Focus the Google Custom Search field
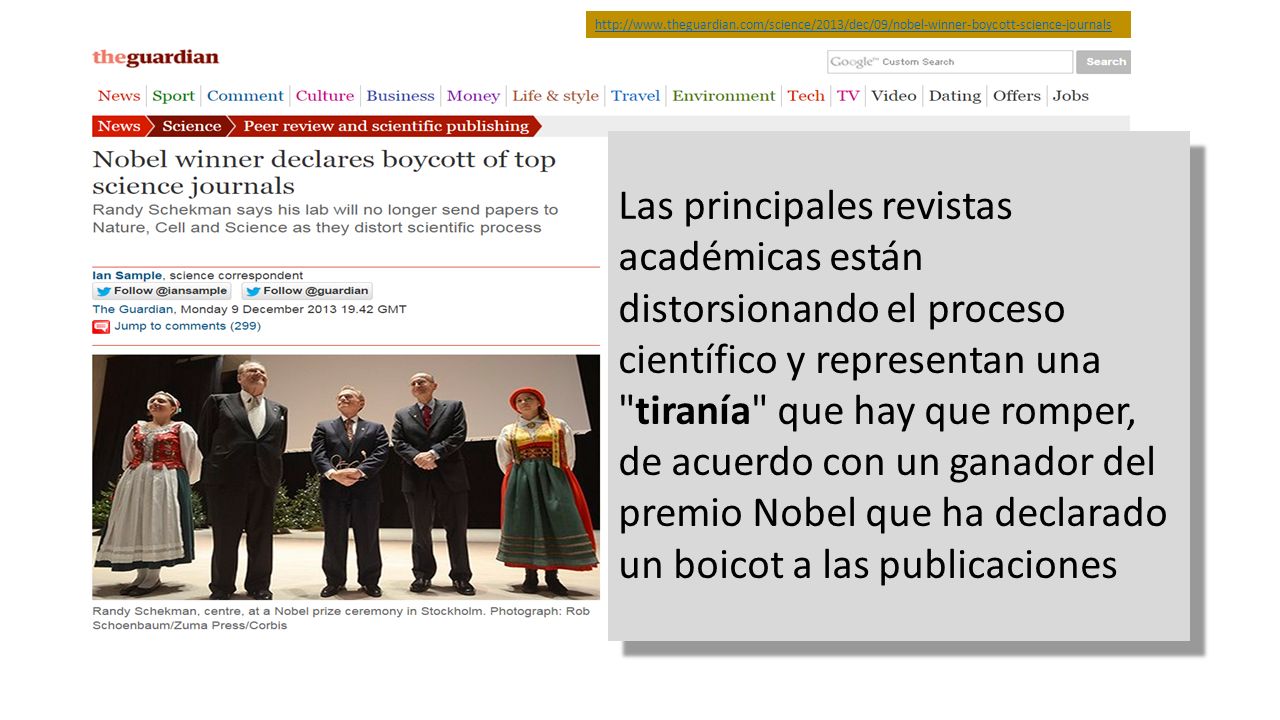Screen dimensions: 1280x720 coord(949,62)
